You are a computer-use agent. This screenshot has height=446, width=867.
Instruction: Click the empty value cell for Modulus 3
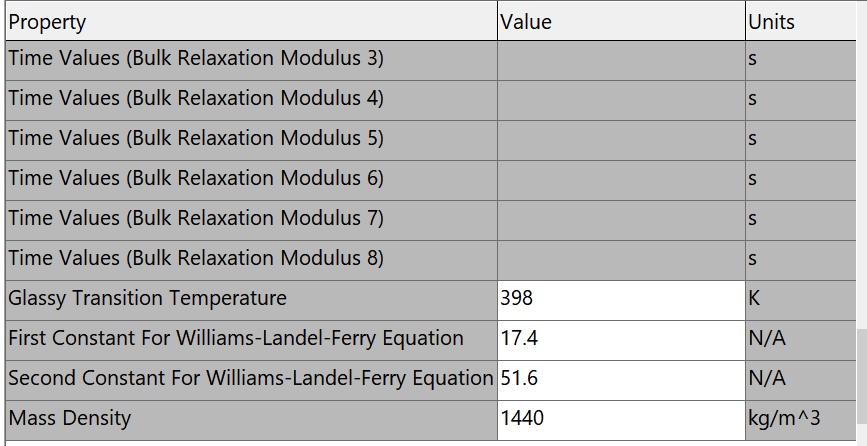(621, 60)
